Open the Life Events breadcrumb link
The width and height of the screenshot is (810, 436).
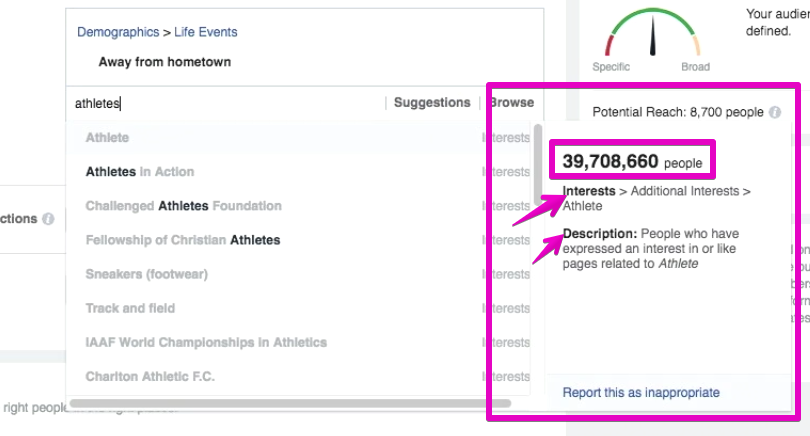coord(206,32)
